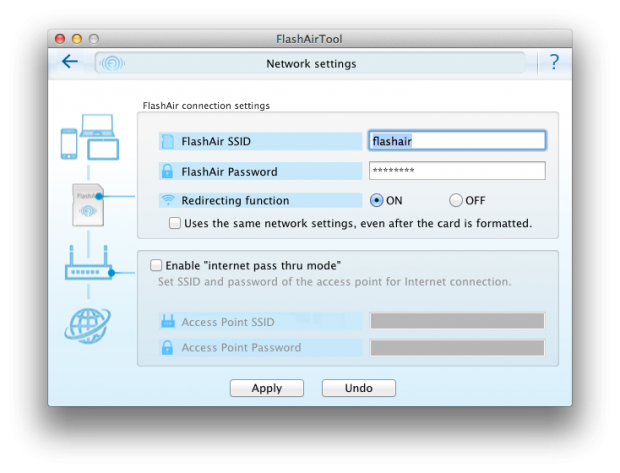Click the 'FlashAir SSID' label
620x473 pixels.
[216, 142]
